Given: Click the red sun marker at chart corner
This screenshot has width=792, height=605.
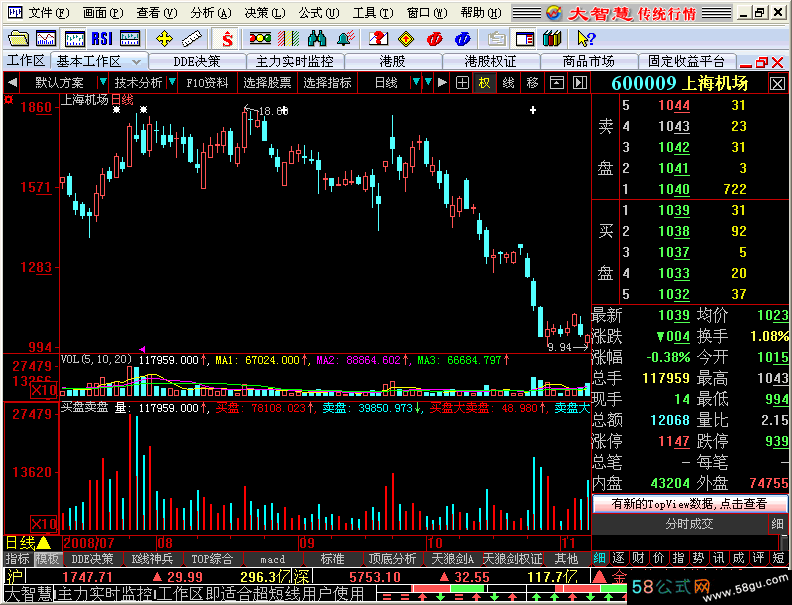Looking at the screenshot, I should coord(9,99).
